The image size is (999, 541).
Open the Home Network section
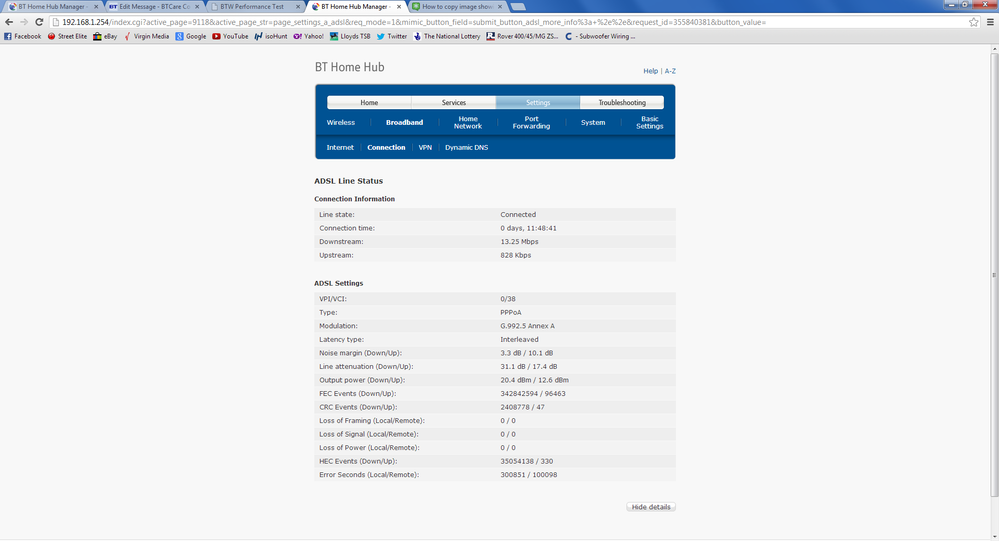point(468,122)
